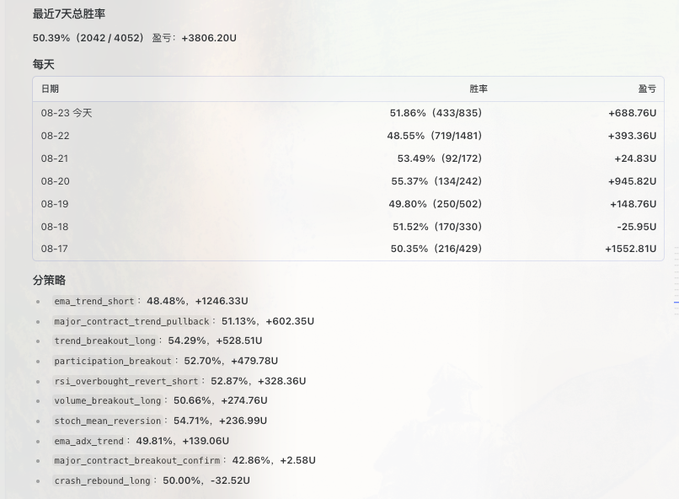Click the result 42.86%, +2.58U

click(274, 460)
